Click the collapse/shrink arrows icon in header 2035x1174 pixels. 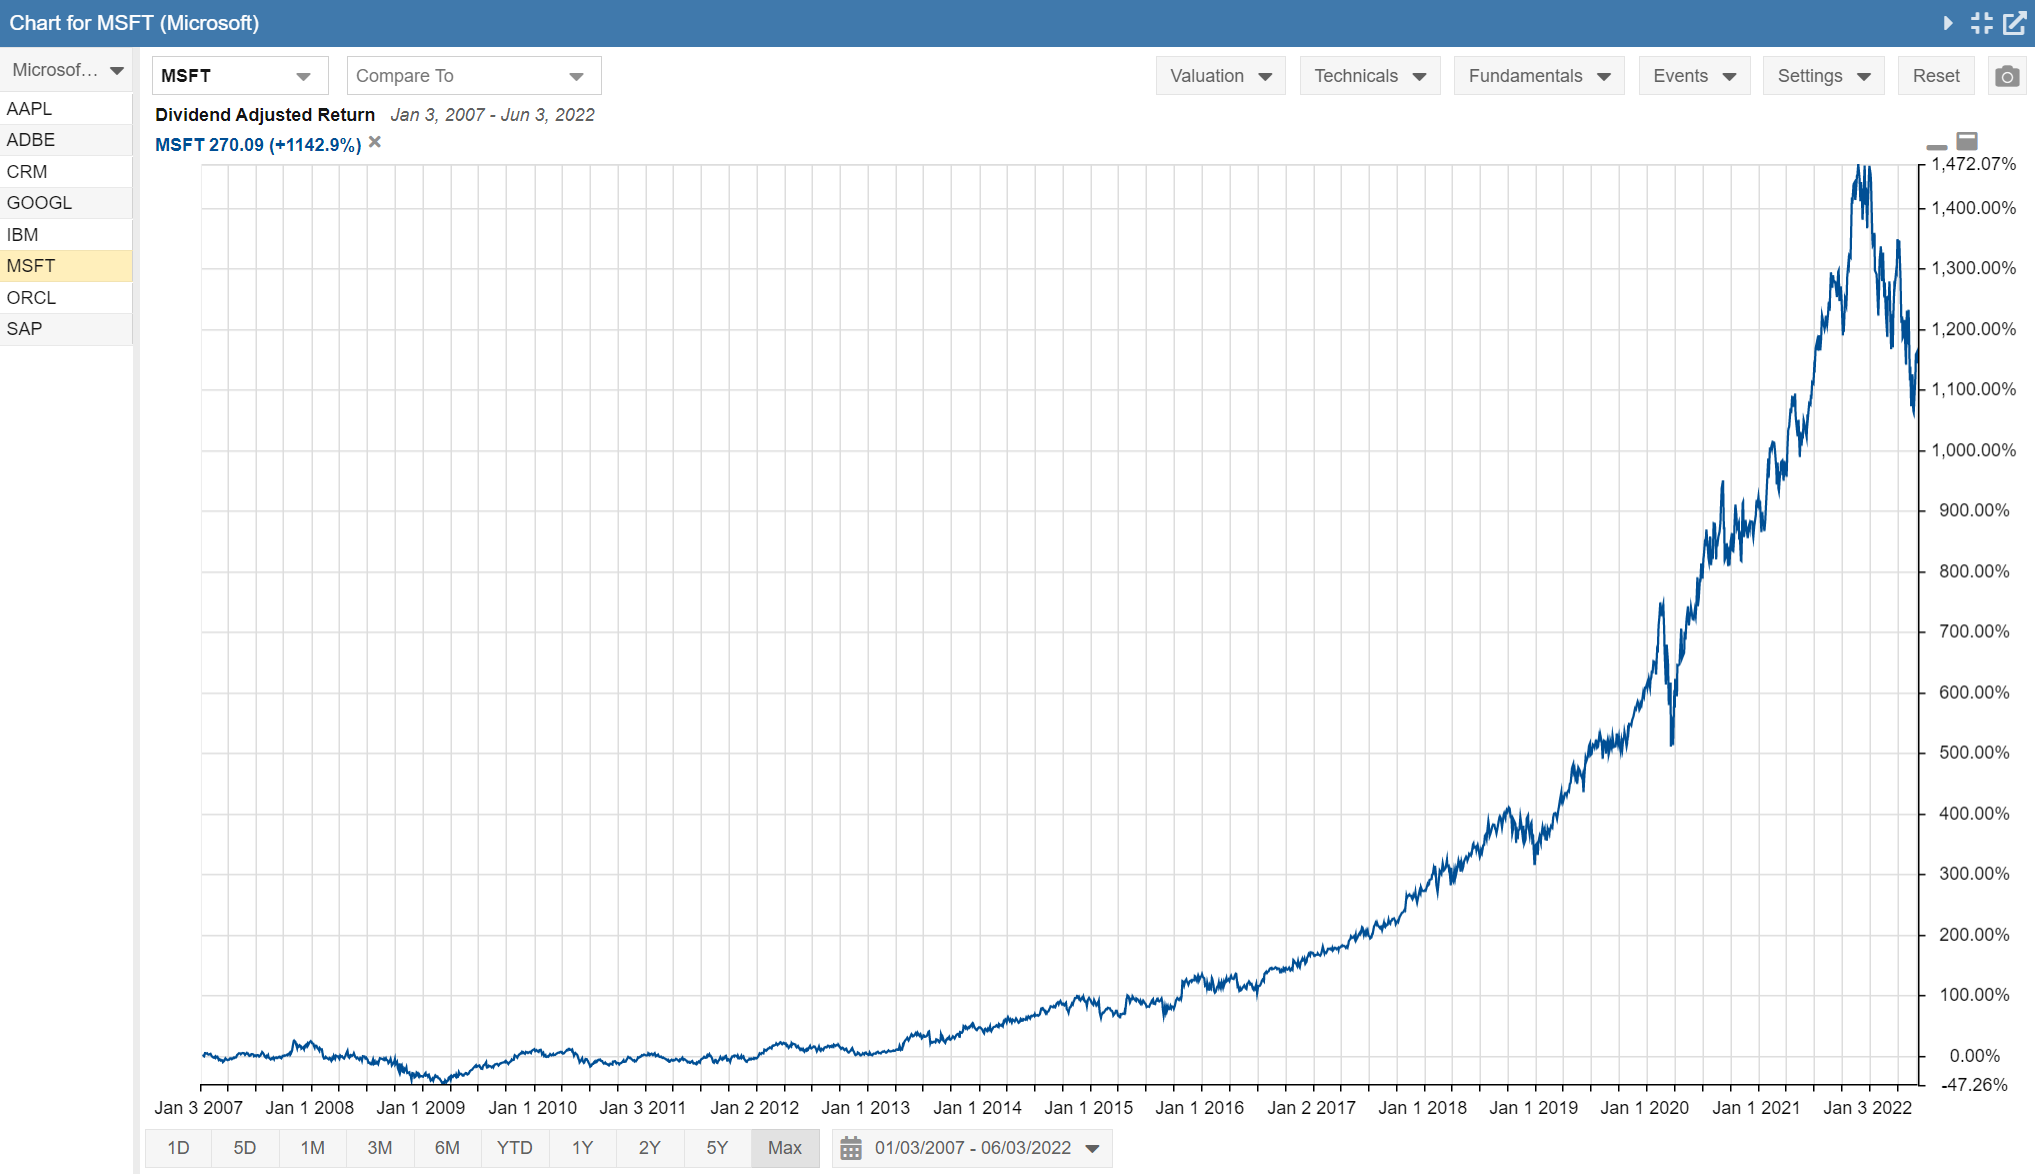coord(1982,23)
